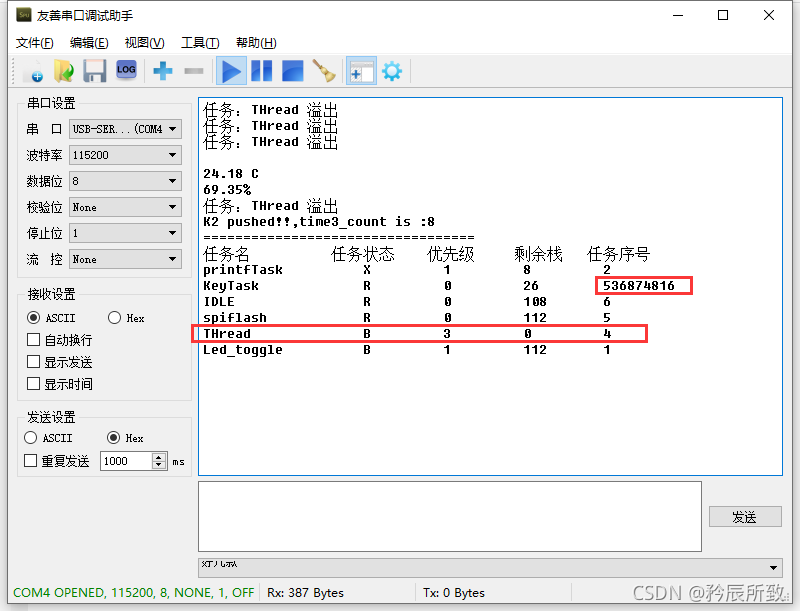Click COM4 OPENED status bar text
Image resolution: width=800 pixels, height=611 pixels.
pyautogui.click(x=133, y=593)
